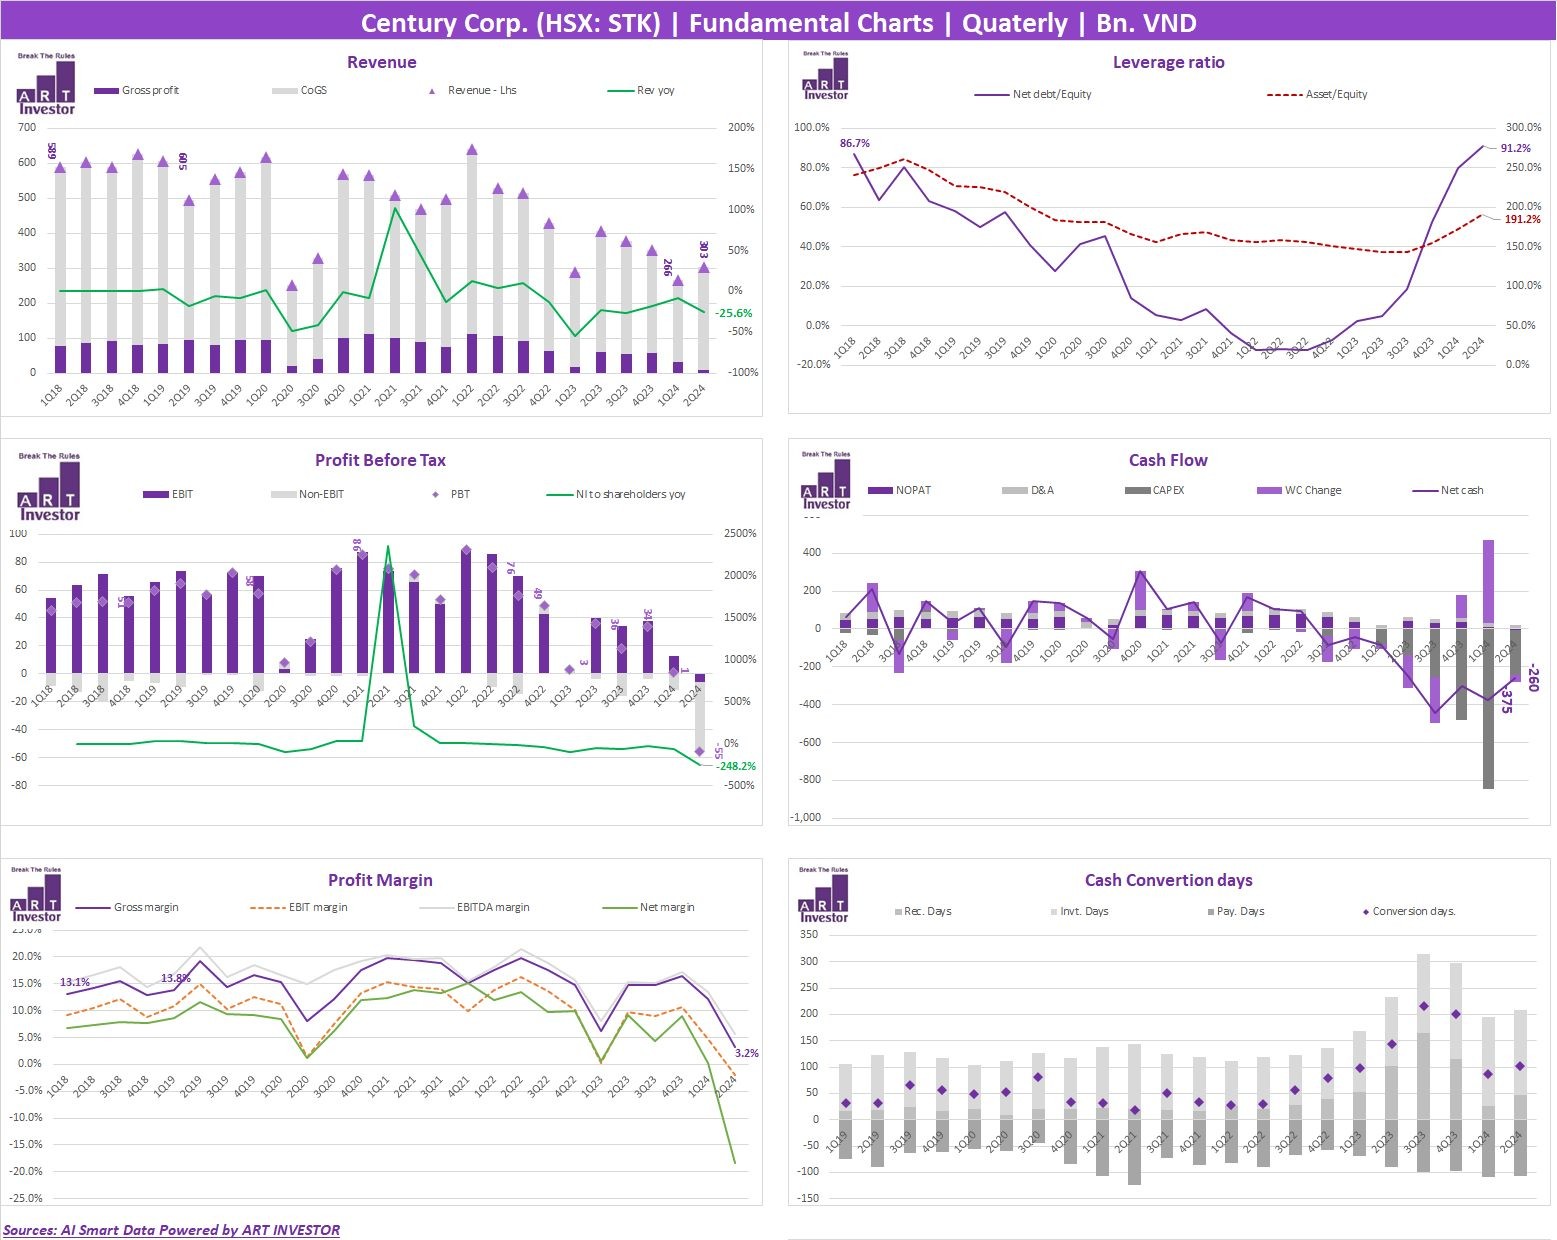Click the Pay. Days legend entry
The height and width of the screenshot is (1240, 1557).
1236,912
